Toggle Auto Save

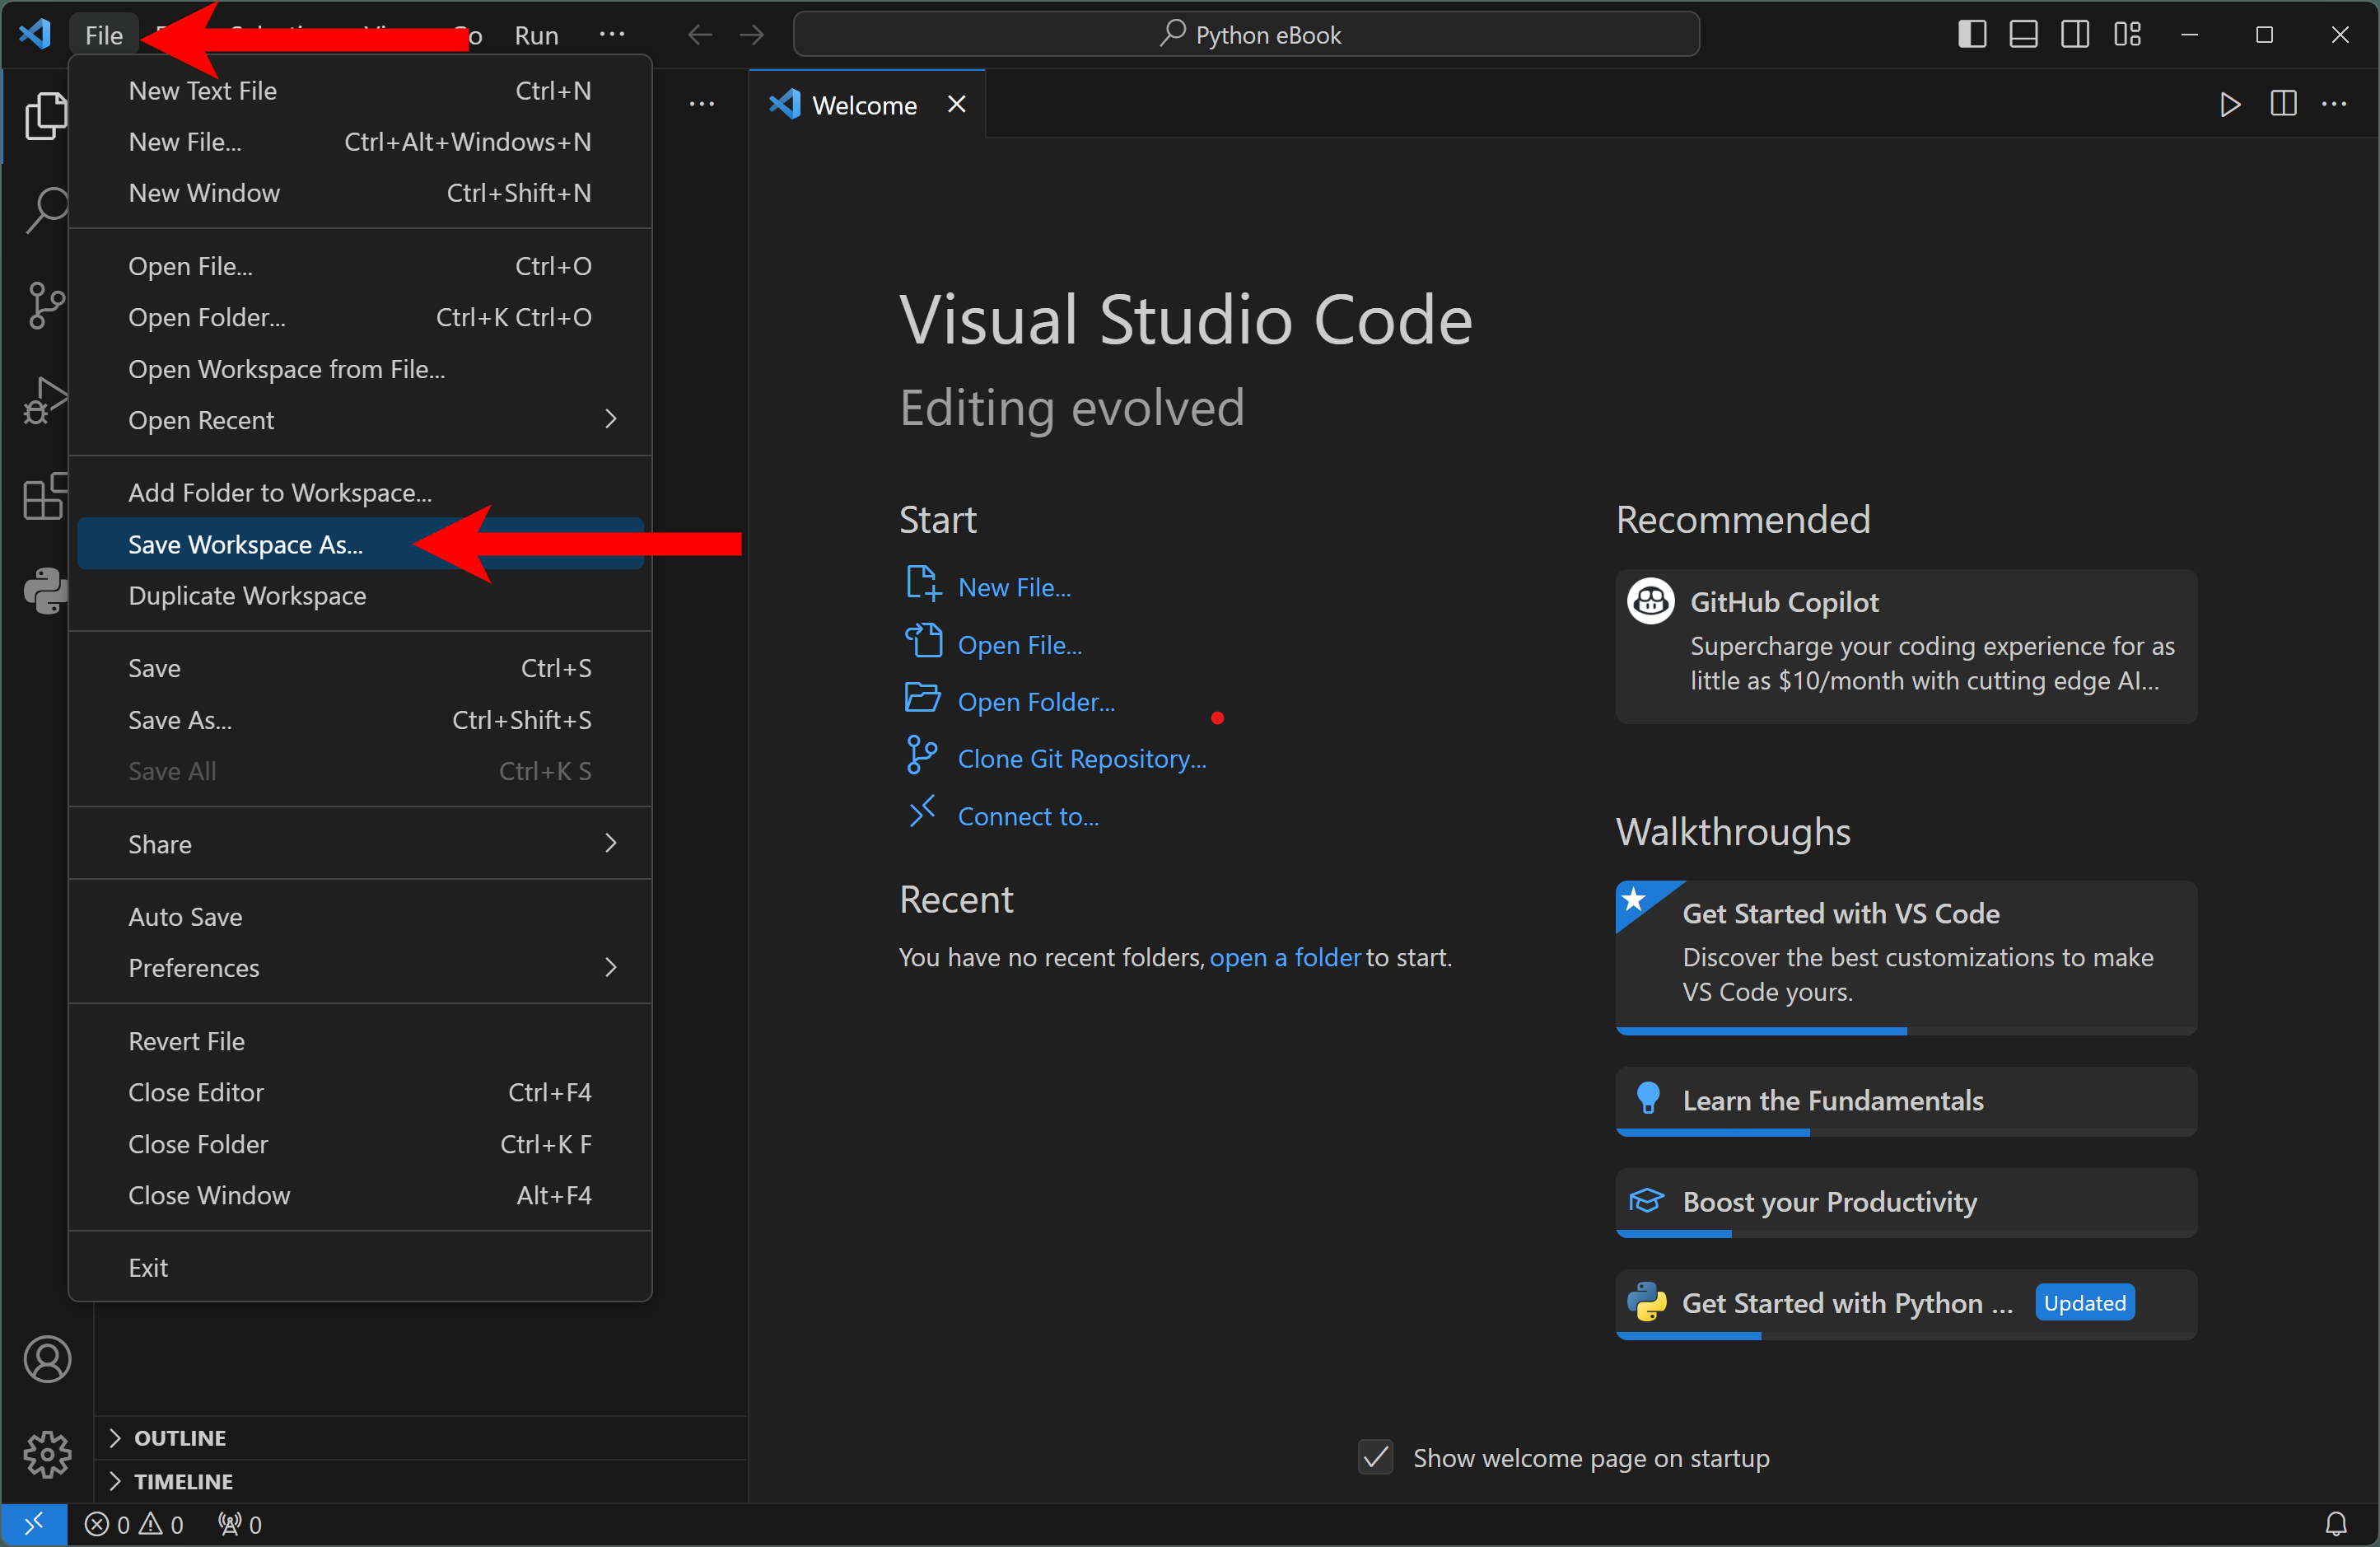coord(360,917)
